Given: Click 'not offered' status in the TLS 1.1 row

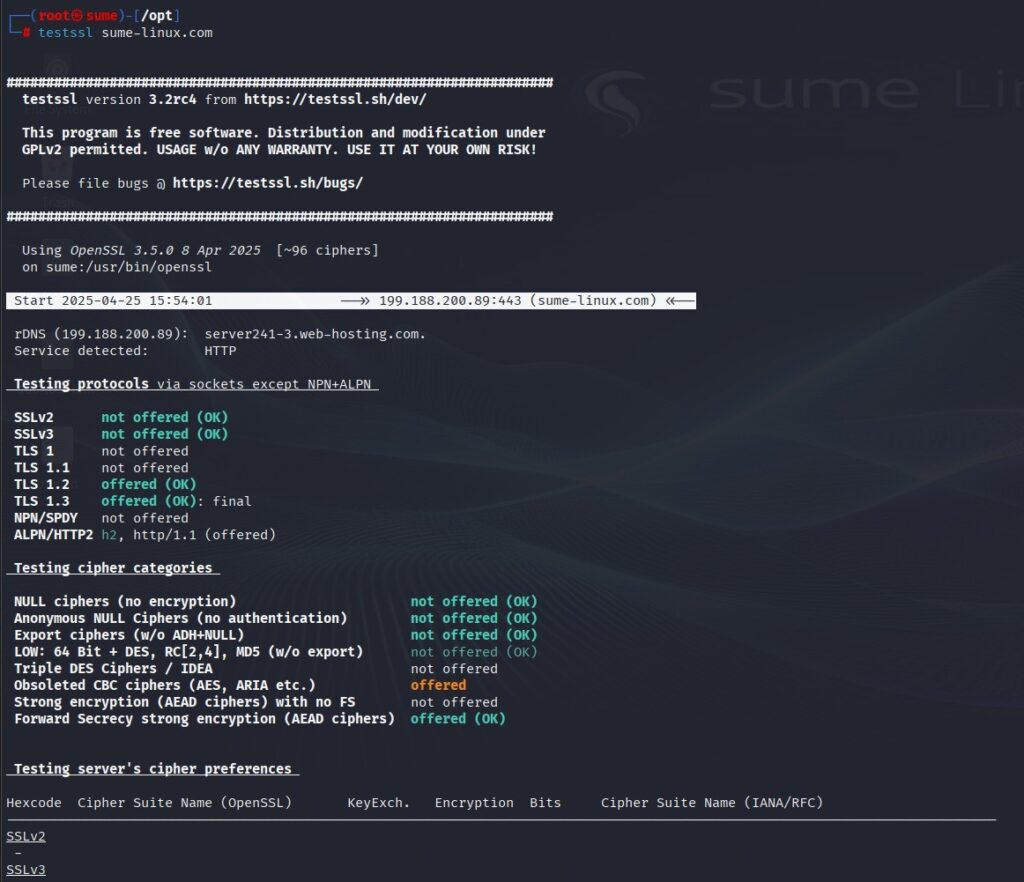Looking at the screenshot, I should tap(144, 468).
